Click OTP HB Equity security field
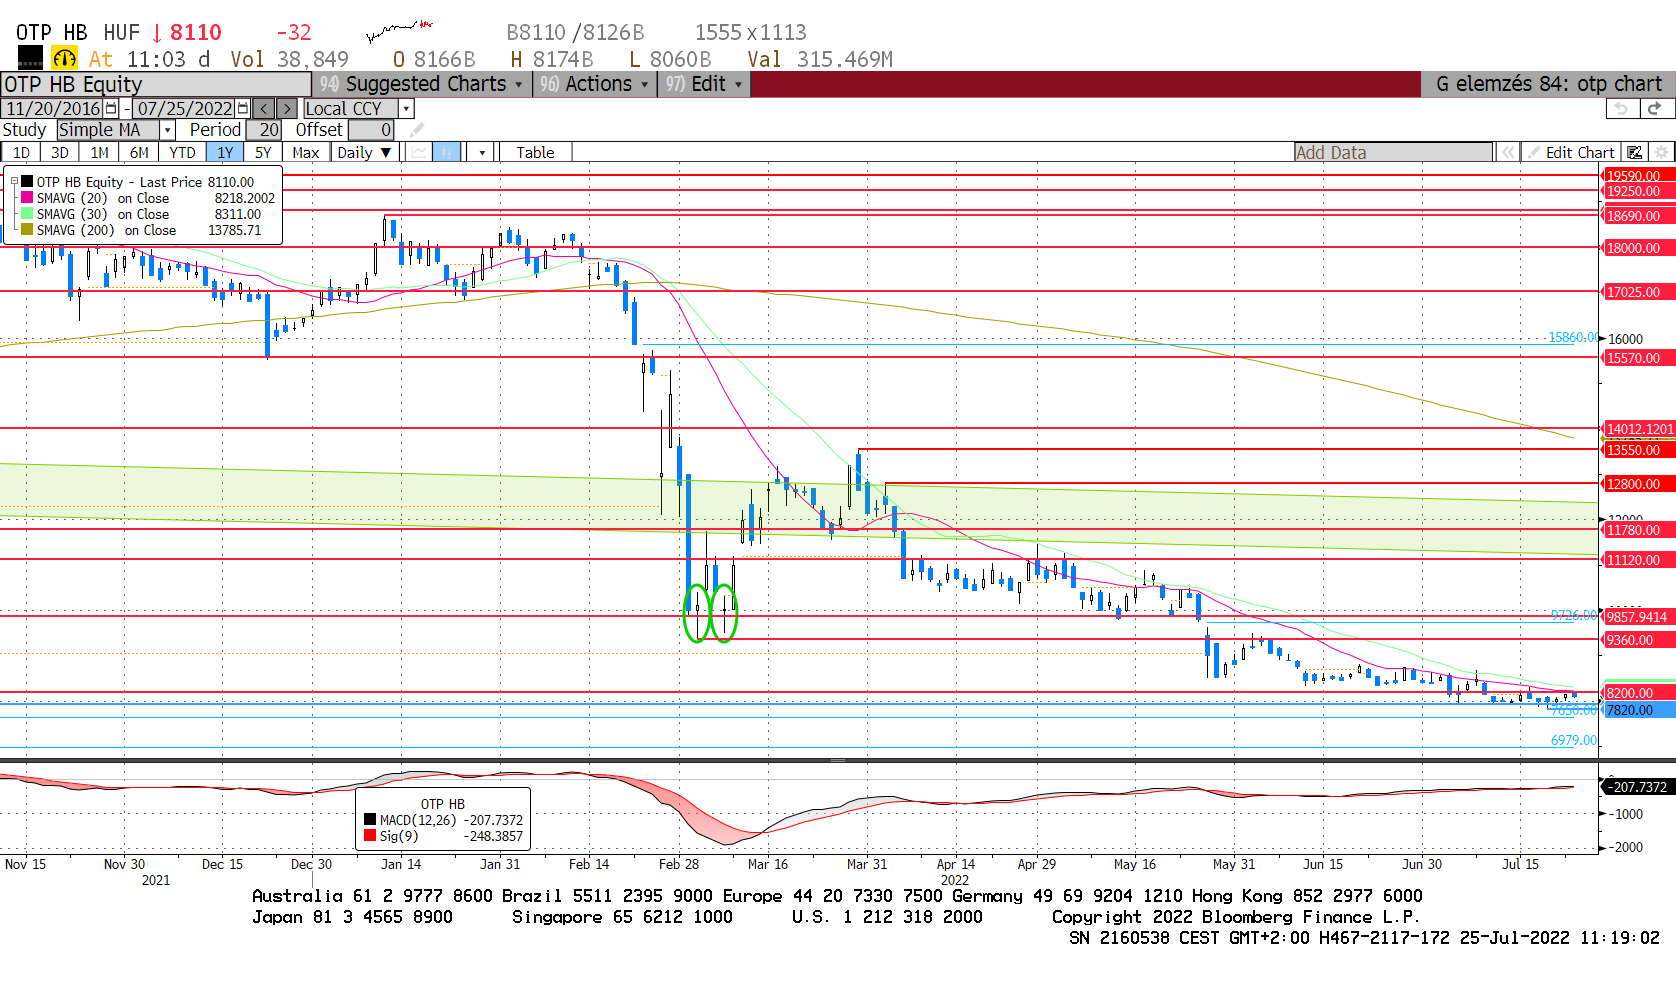 pyautogui.click(x=156, y=84)
